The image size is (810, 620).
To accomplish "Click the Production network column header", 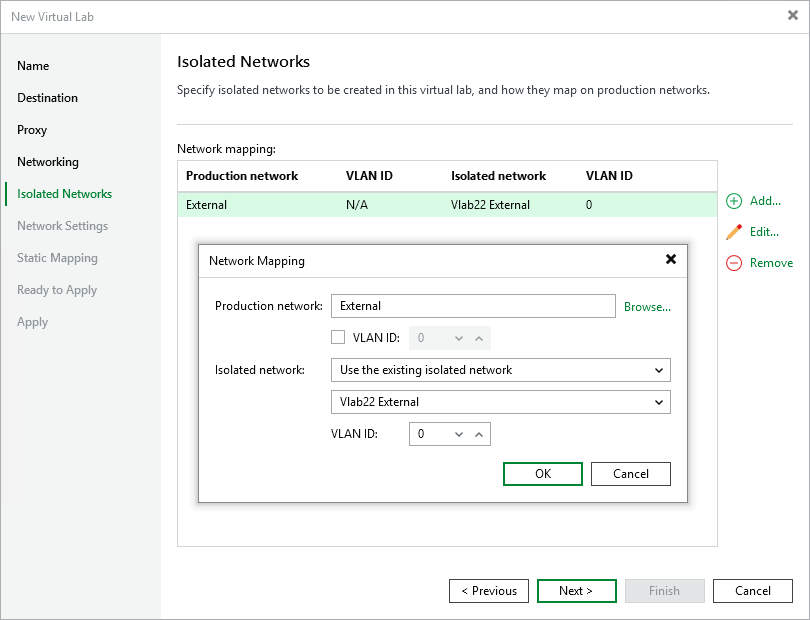I will click(x=242, y=176).
